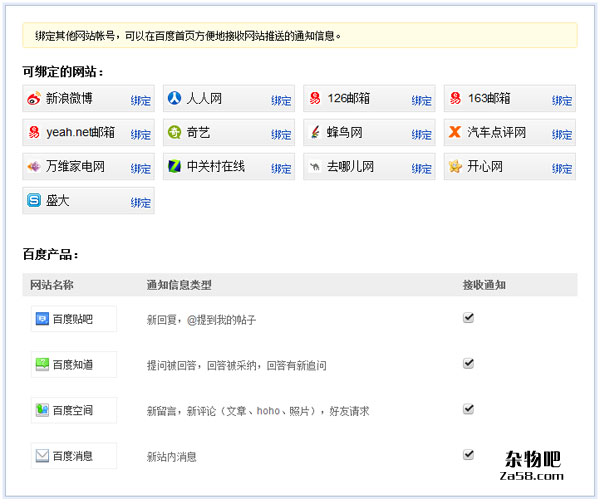Uncheck notifications for 百度贴吧
This screenshot has height=504, width=600.
[x=468, y=318]
